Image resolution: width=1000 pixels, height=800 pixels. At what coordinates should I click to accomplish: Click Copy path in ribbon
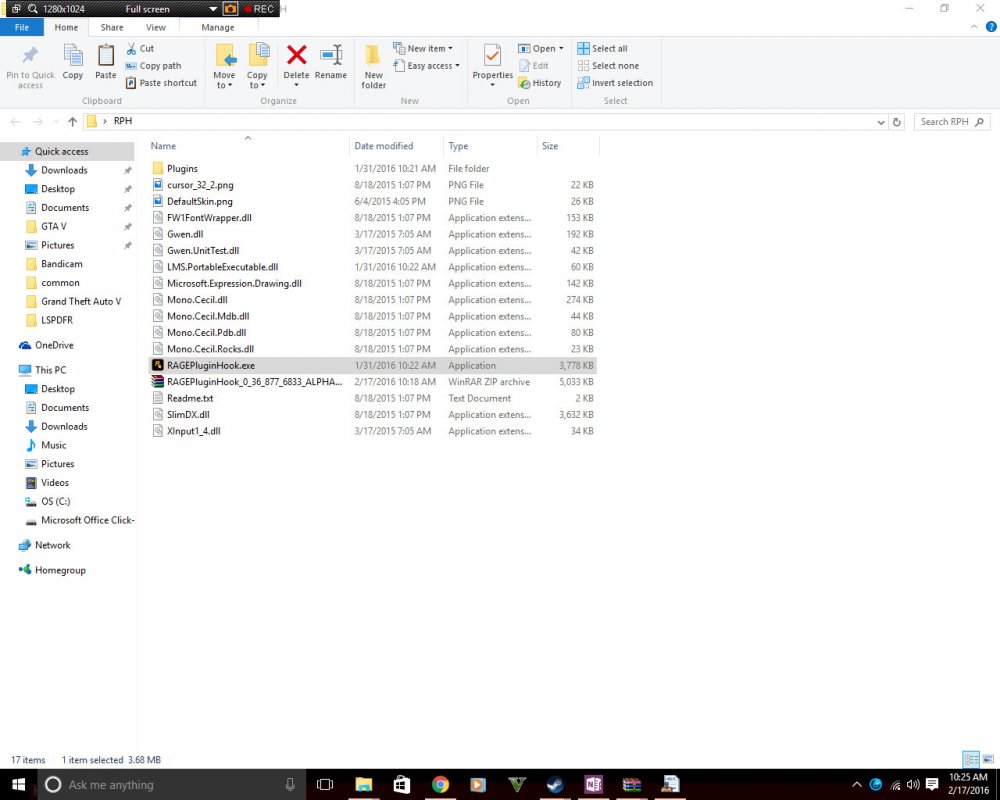pyautogui.click(x=154, y=66)
